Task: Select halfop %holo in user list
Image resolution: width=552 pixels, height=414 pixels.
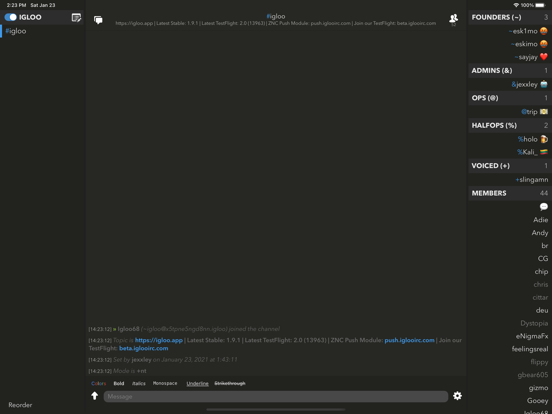Action: click(x=533, y=139)
